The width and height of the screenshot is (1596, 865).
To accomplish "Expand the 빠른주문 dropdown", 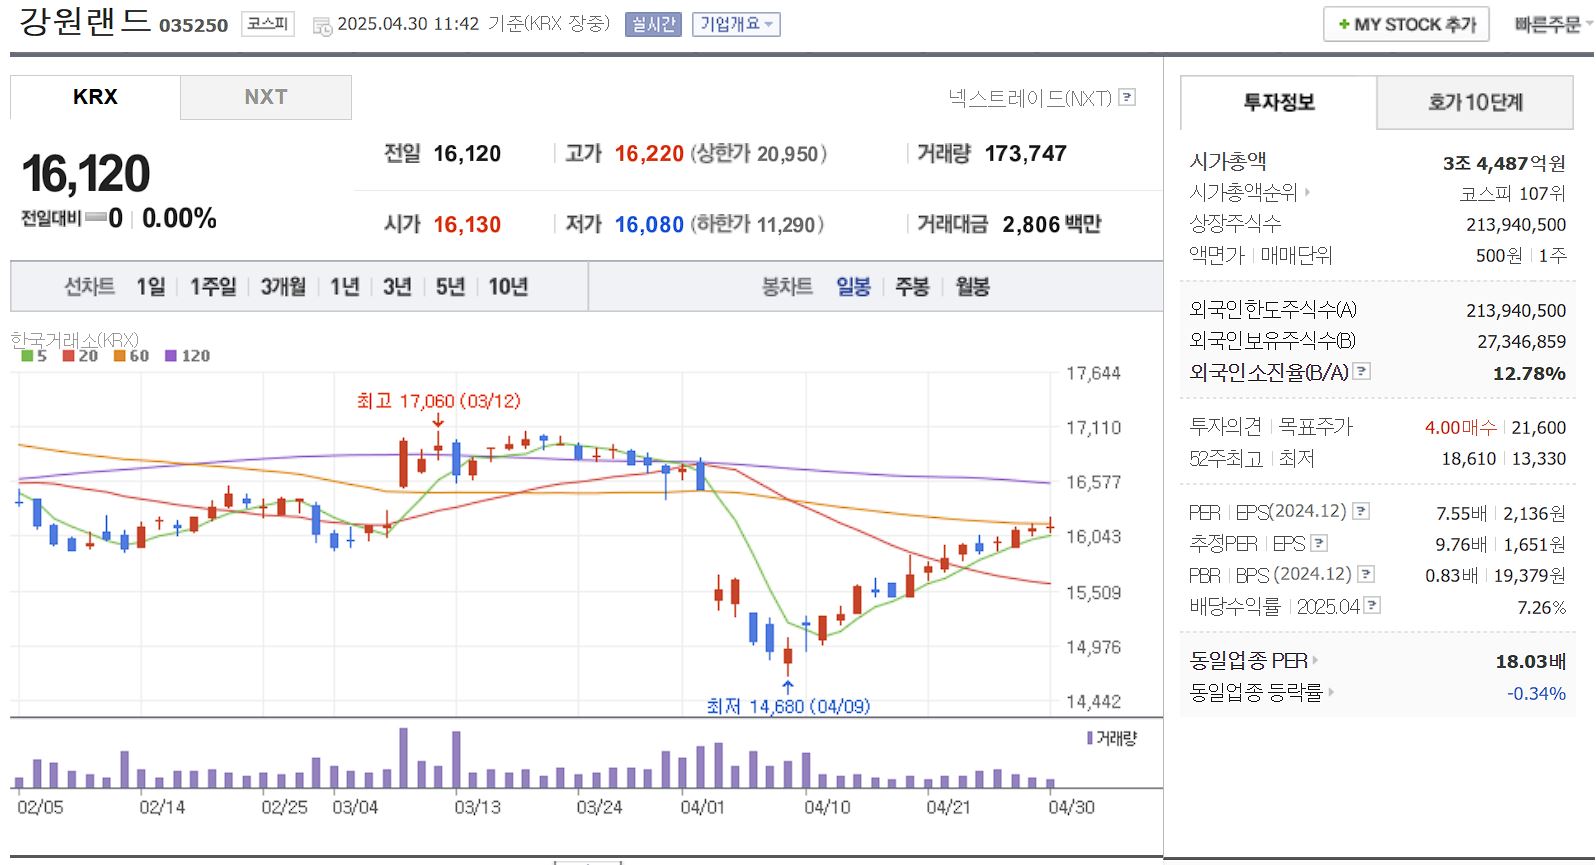I will pos(1553,24).
